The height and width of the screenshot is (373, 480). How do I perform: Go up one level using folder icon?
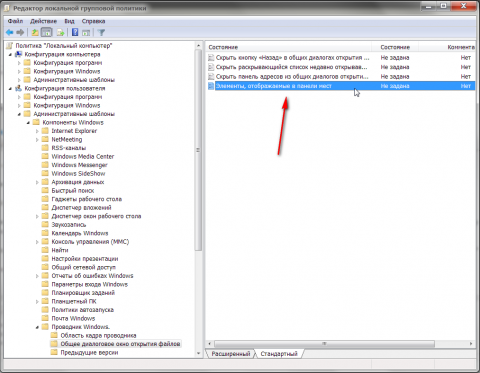click(35, 32)
